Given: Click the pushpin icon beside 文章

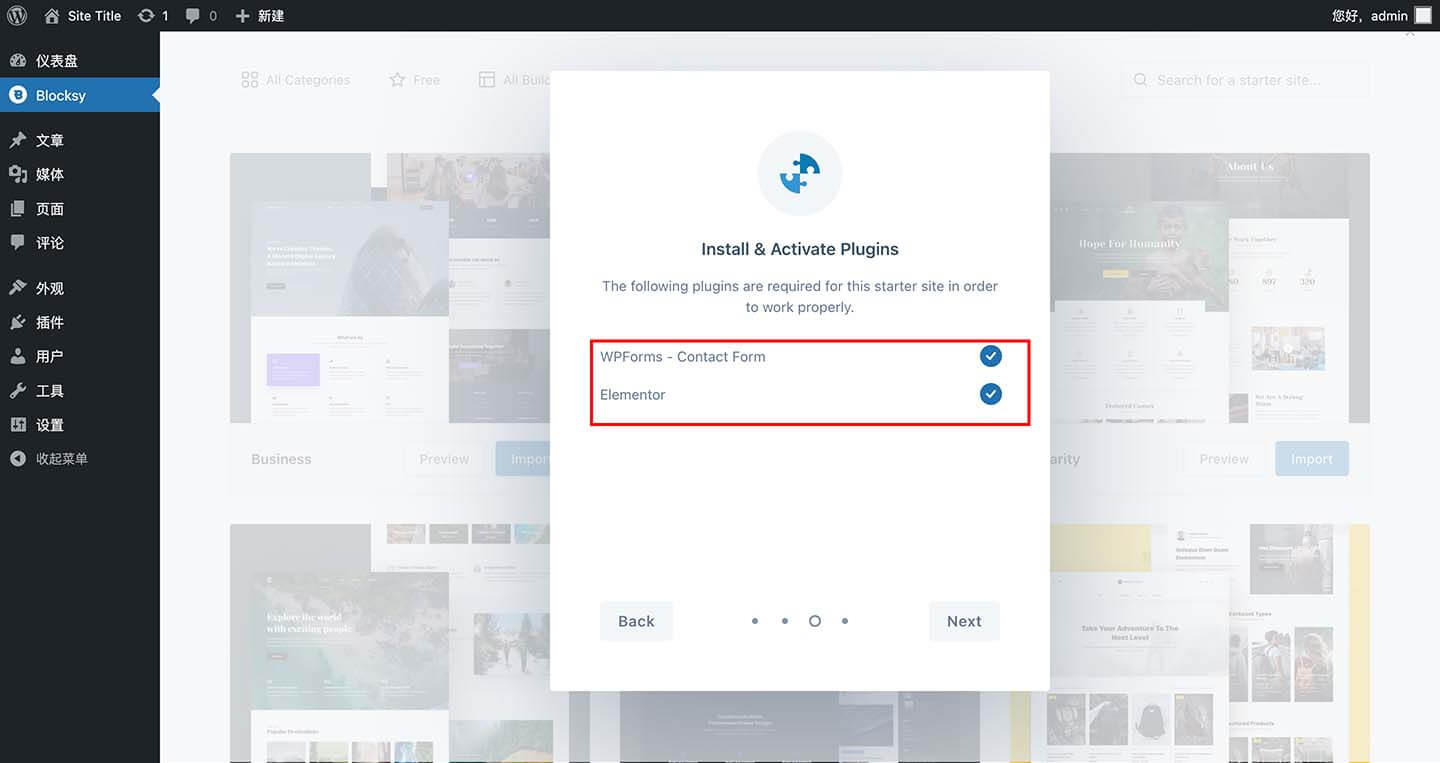Looking at the screenshot, I should point(18,140).
